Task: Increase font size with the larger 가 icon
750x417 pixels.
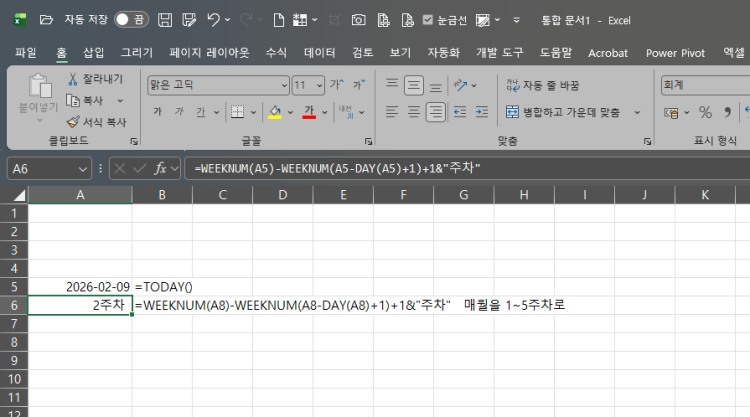Action: coord(337,85)
